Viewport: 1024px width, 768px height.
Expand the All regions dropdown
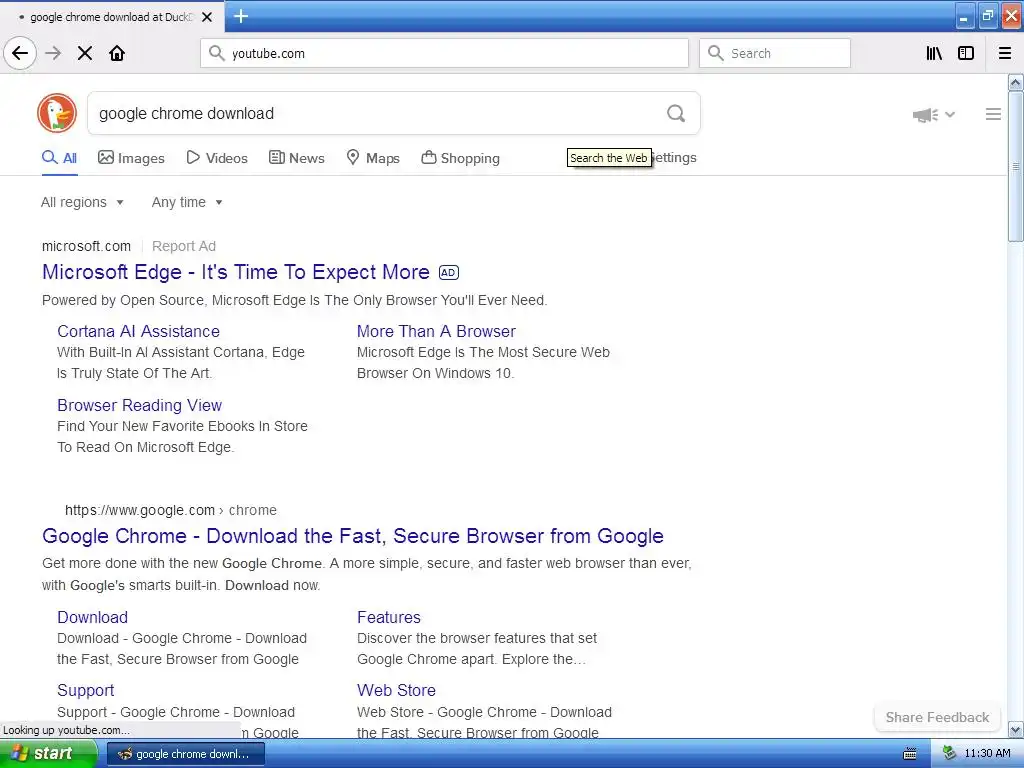[82, 202]
